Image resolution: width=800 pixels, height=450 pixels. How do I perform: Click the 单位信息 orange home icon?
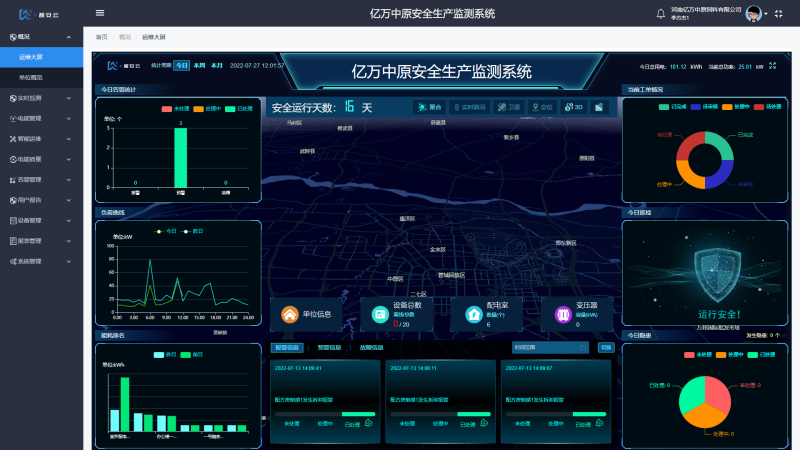click(x=290, y=314)
